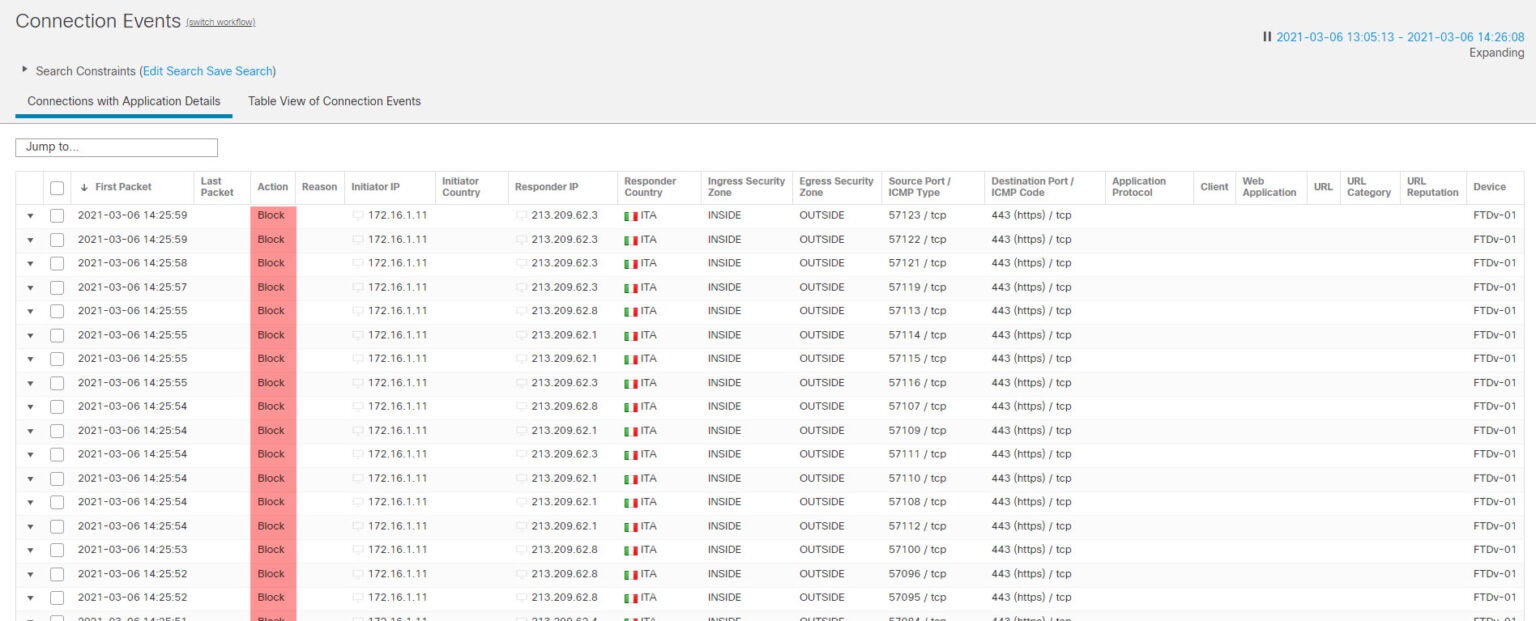Check the box for source port 57114 row
1536x621 pixels.
[57, 335]
